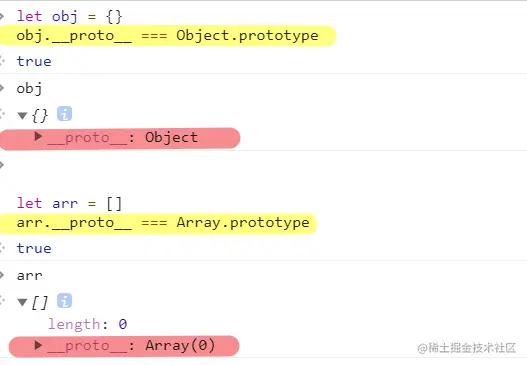Viewport: 527px width, 365px height.
Task: Click obj.__proto__ === Object.prototype line
Action: [167, 36]
